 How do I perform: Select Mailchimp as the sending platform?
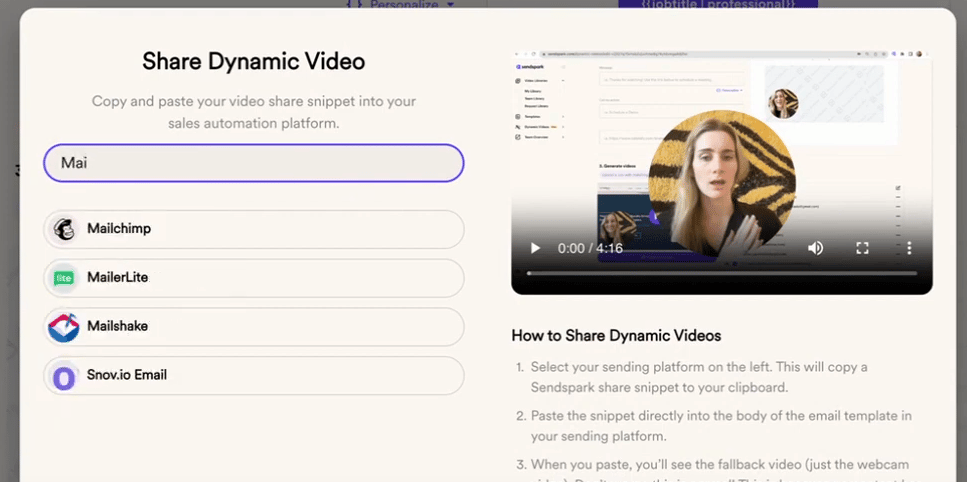click(x=253, y=229)
